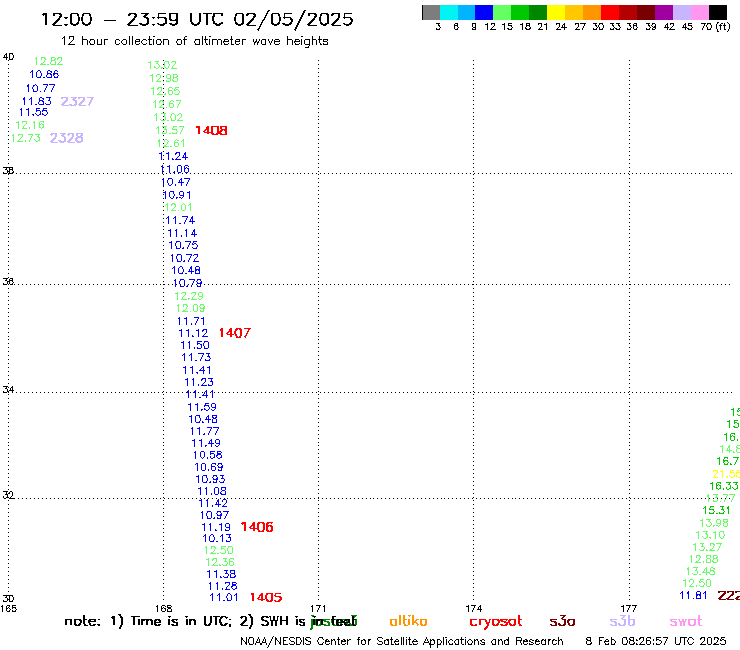Viewport: 740px width, 650px height.
Task: Click the cryosat pass number 1408
Action: pos(211,130)
